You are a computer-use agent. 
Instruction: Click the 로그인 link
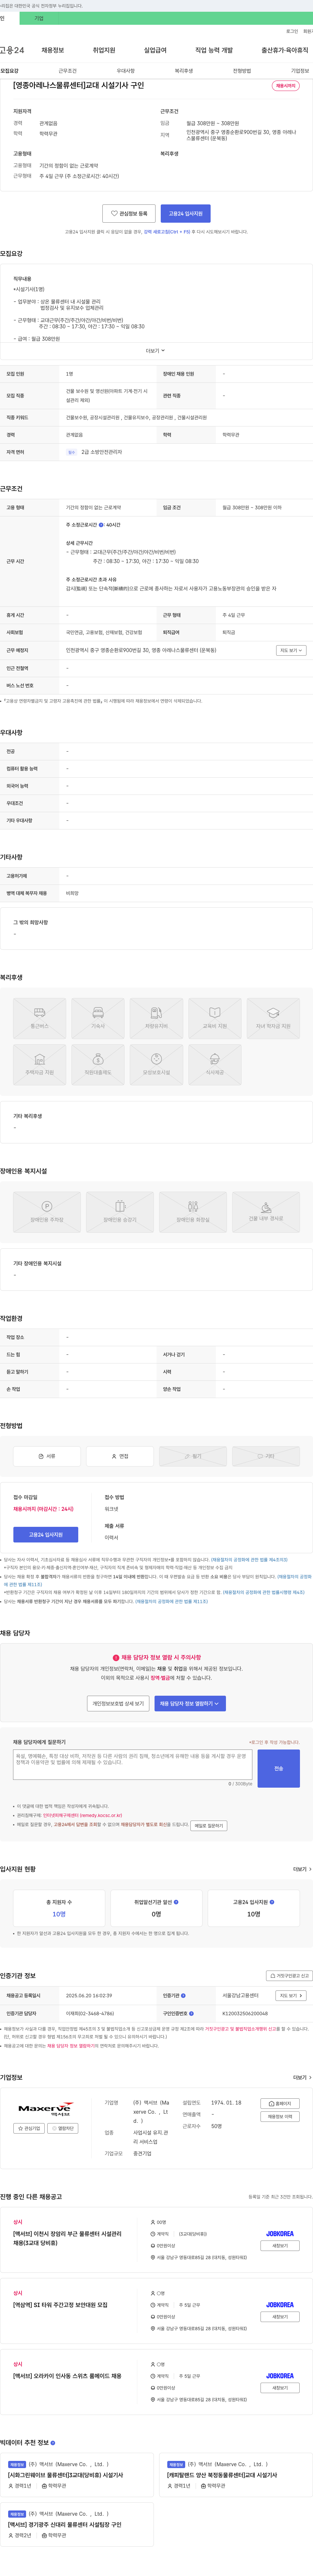pos(292,31)
